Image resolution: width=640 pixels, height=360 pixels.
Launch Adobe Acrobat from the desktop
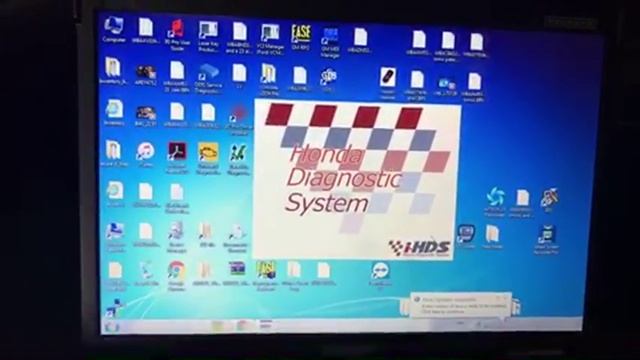pos(177,157)
